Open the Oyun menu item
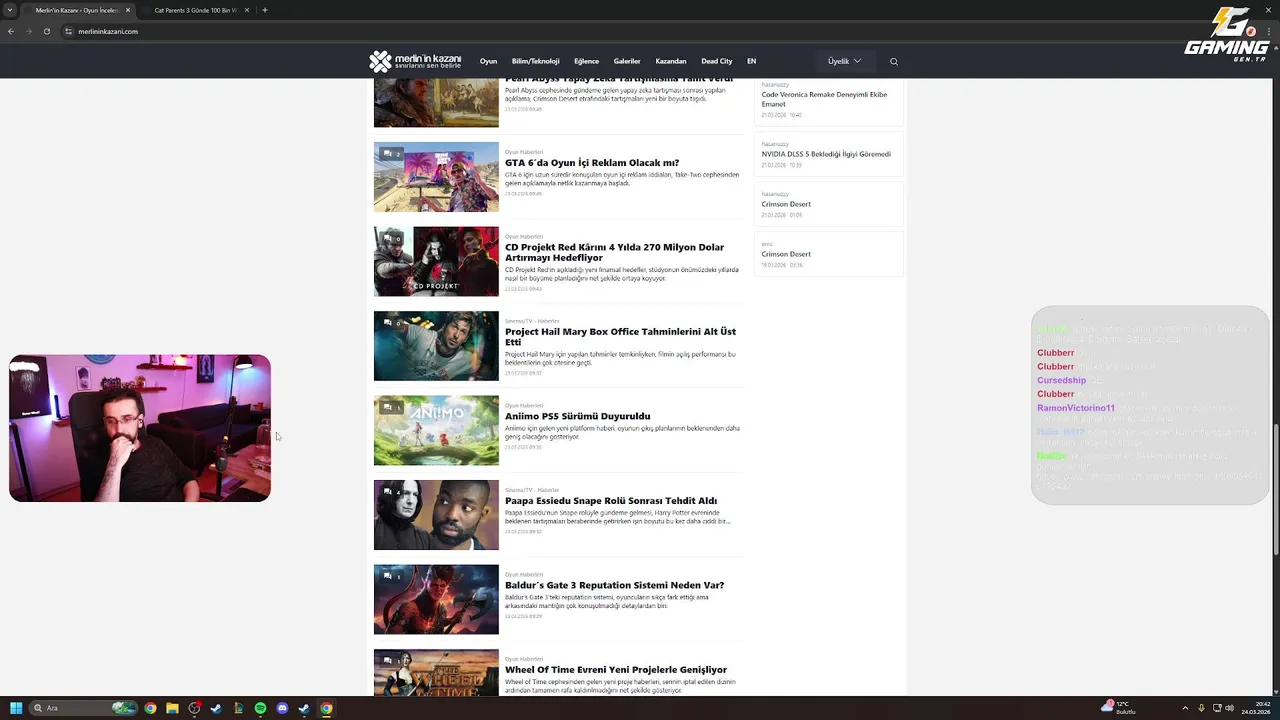 point(488,61)
